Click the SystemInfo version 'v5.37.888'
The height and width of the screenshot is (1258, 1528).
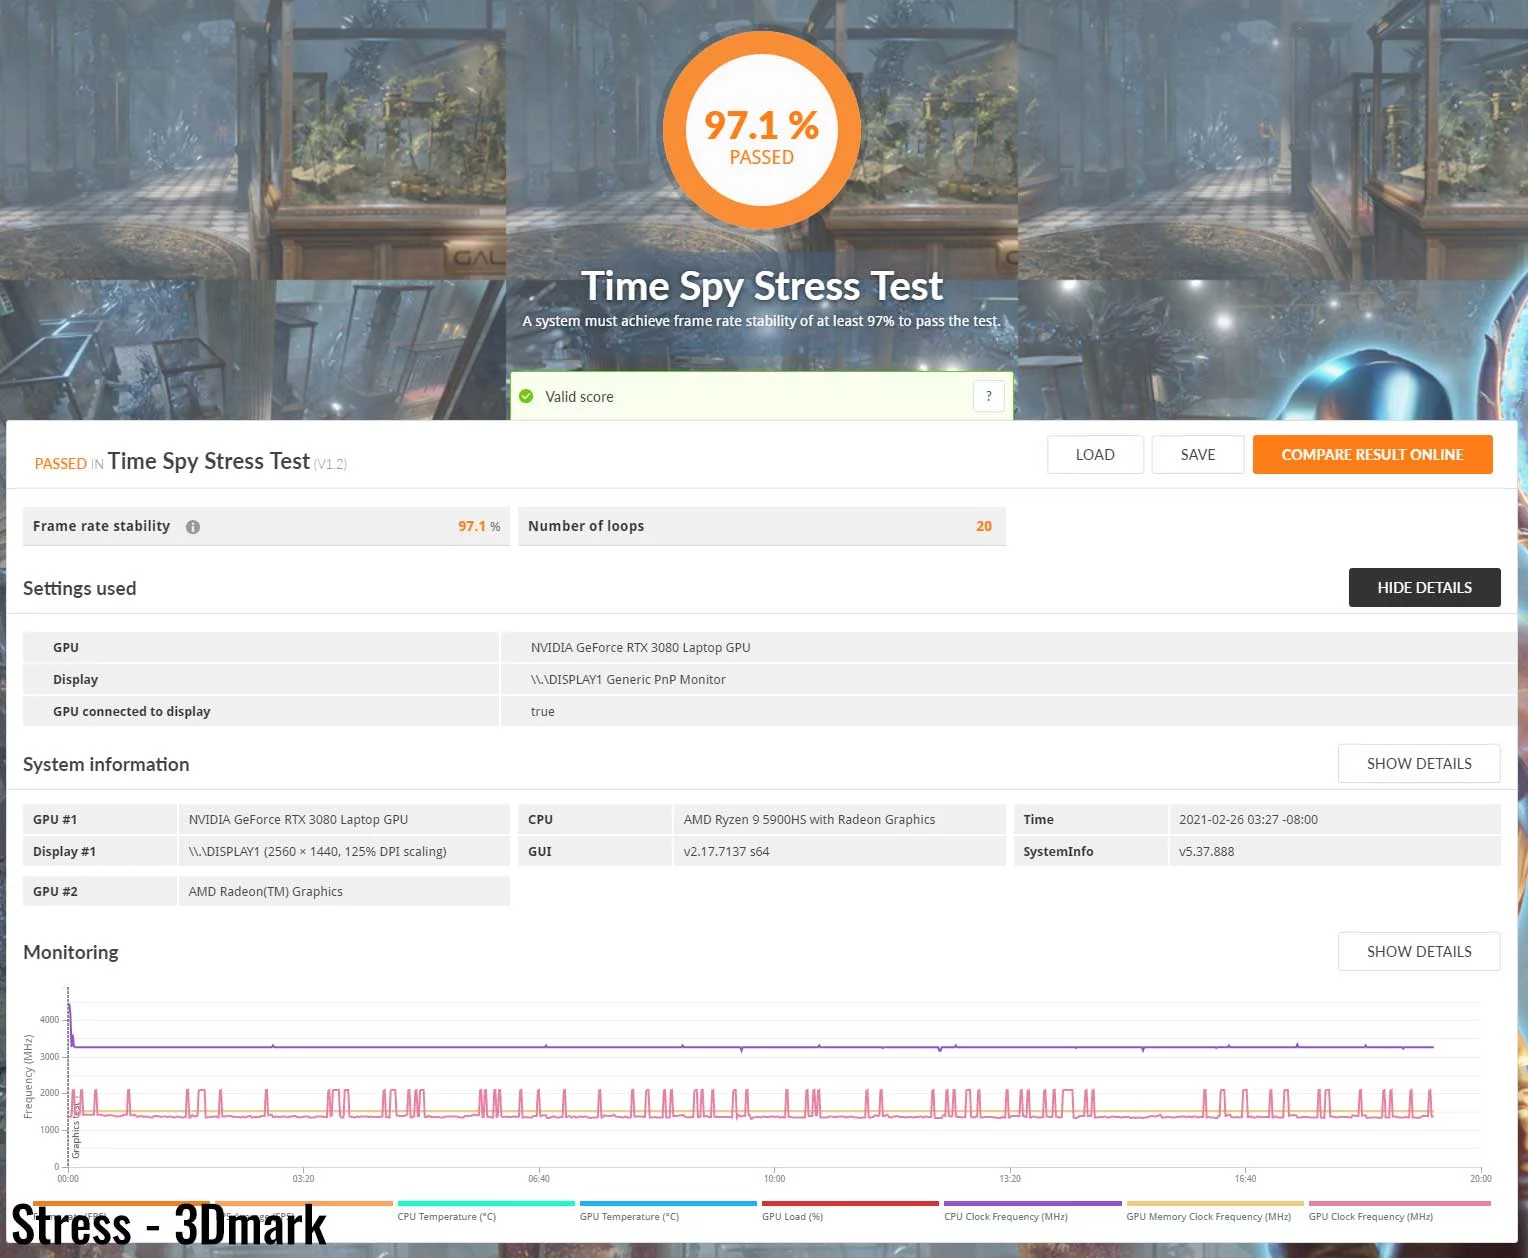point(1206,851)
